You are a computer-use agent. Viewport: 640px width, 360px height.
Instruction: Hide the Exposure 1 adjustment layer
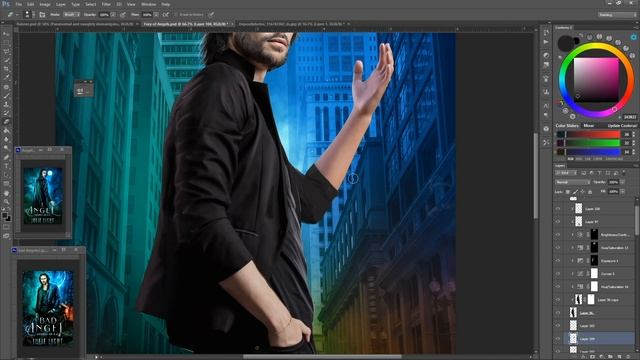coord(558,260)
